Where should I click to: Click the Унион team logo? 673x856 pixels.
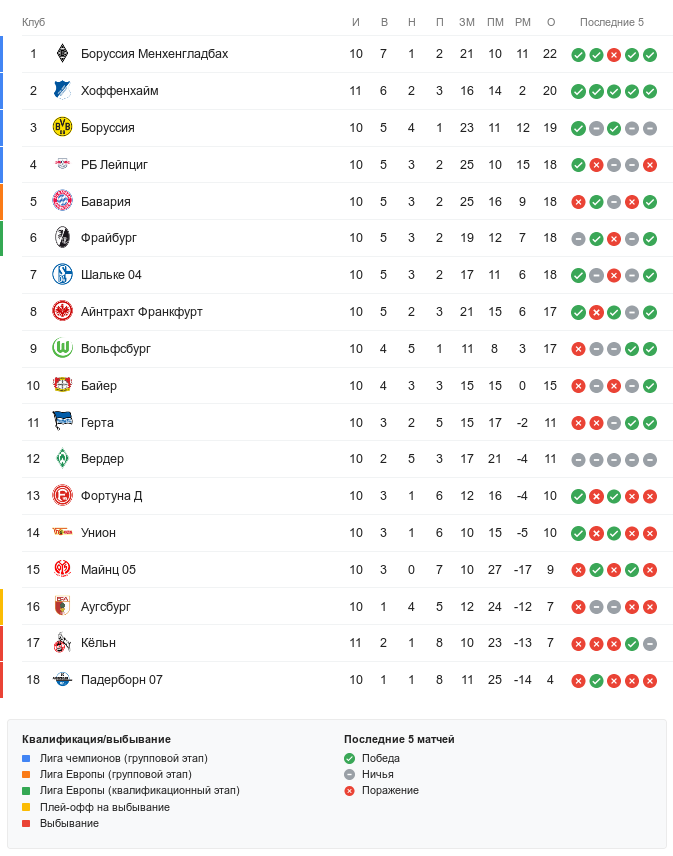(x=63, y=533)
